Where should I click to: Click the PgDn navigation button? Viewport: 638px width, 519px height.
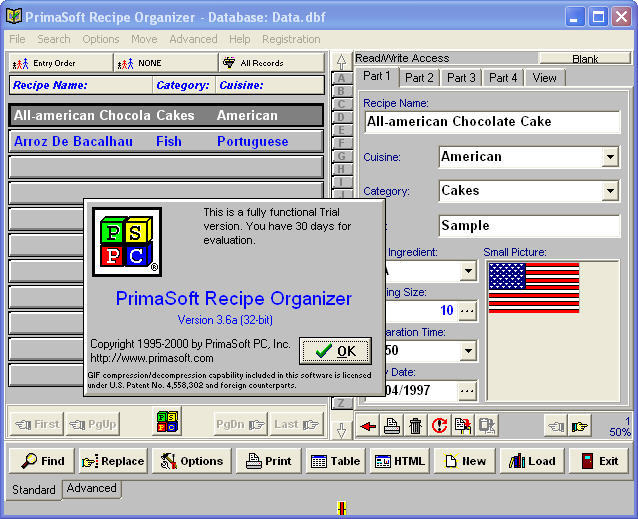click(x=240, y=424)
